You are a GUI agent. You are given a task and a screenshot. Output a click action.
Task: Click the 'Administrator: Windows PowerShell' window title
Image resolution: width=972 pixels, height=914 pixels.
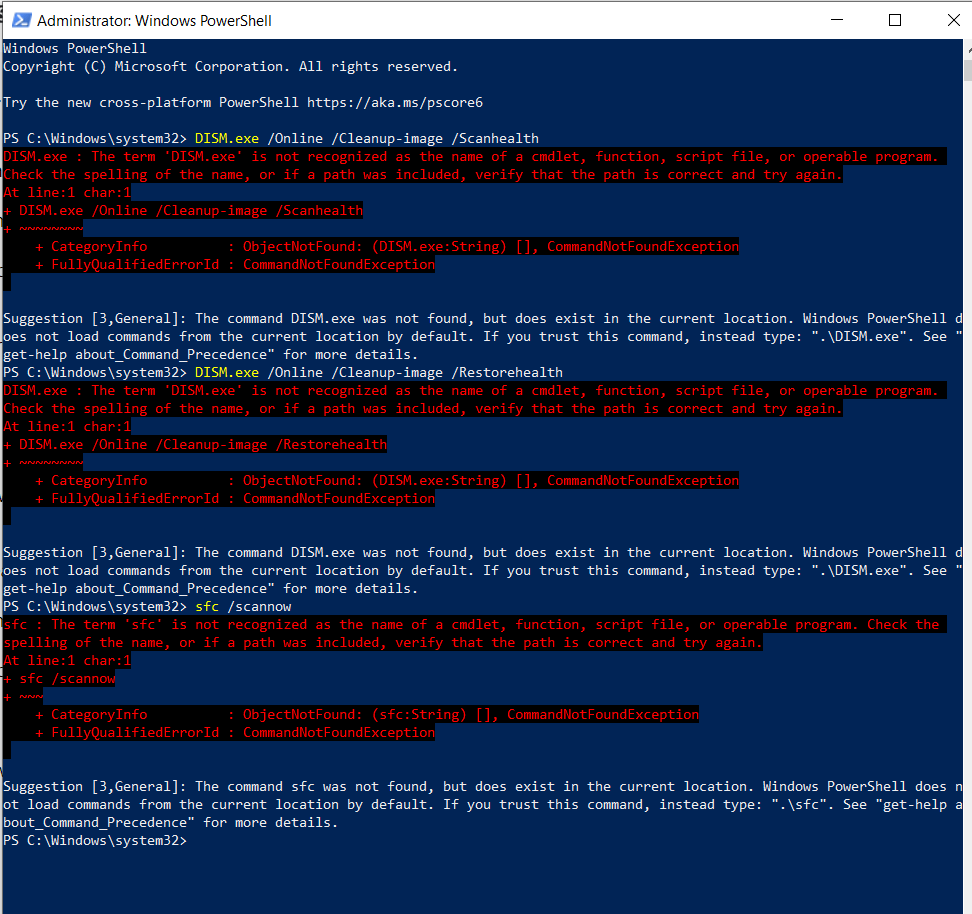click(154, 20)
